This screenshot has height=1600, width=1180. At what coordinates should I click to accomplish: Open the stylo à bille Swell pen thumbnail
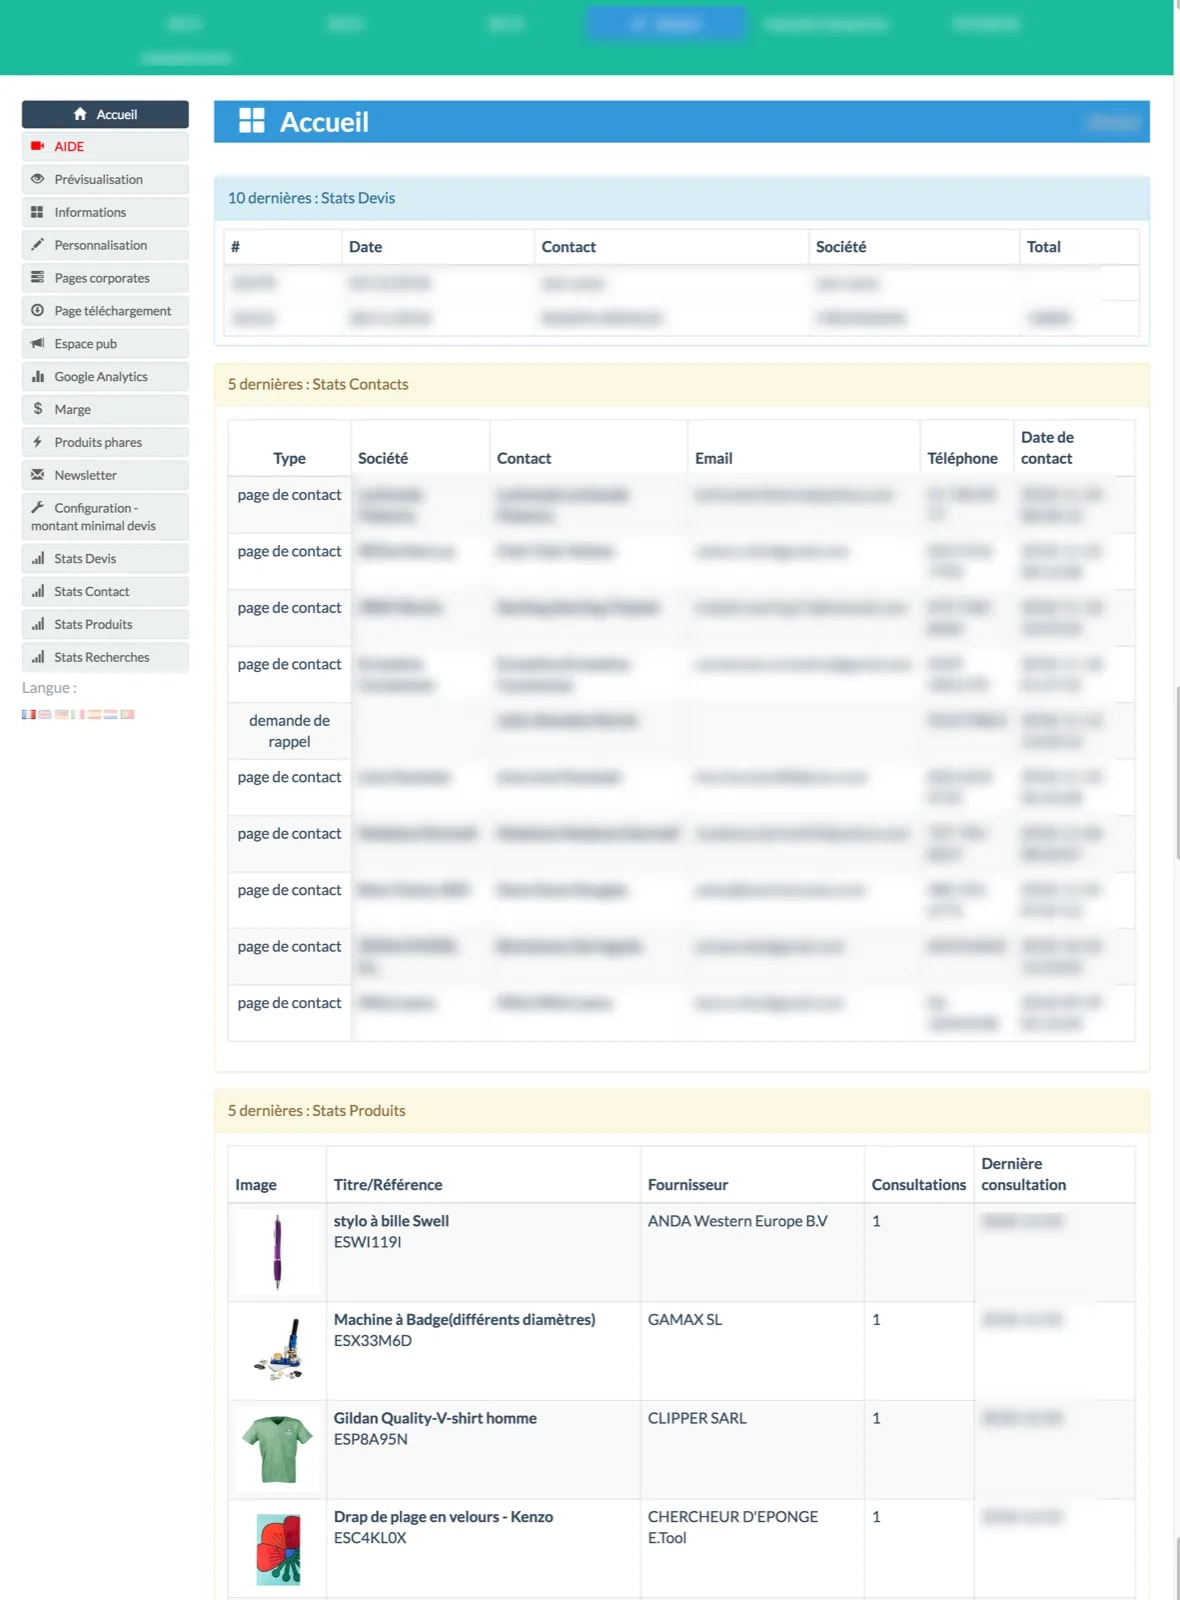click(277, 1251)
